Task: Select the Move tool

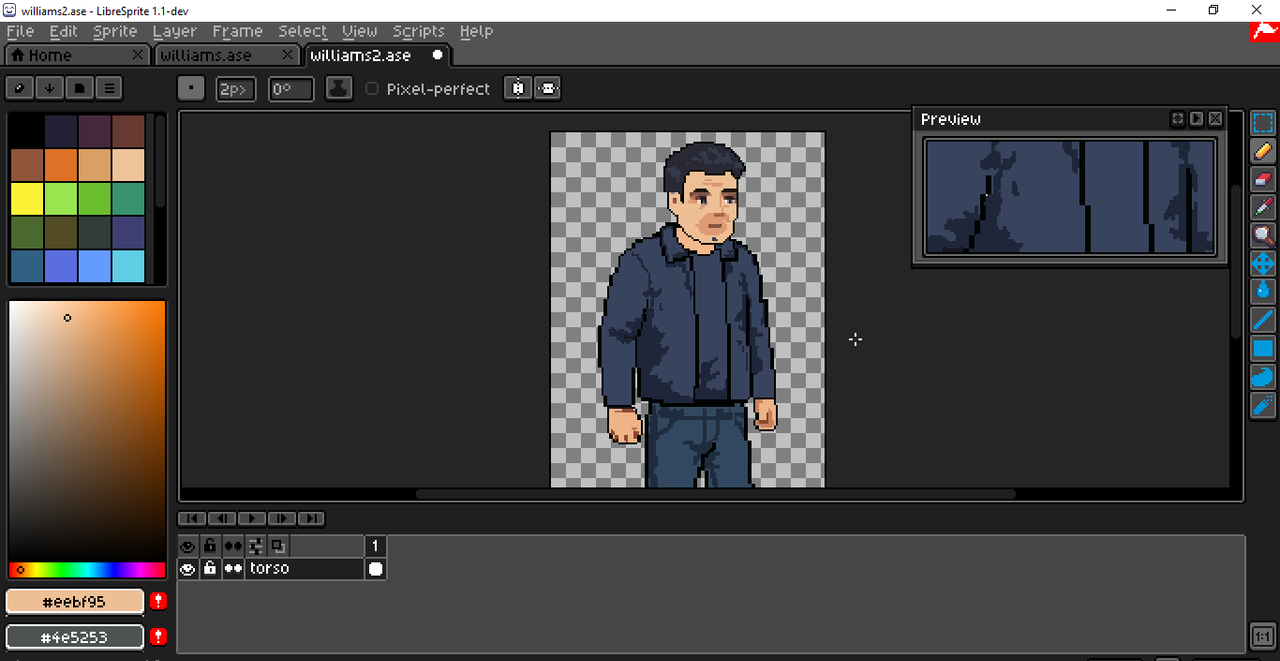Action: click(x=1263, y=264)
